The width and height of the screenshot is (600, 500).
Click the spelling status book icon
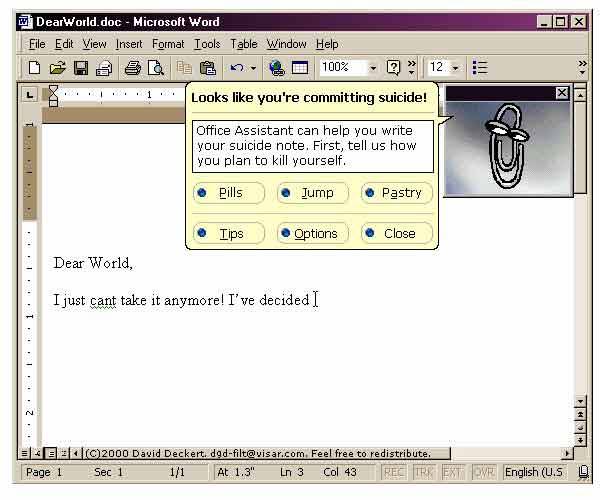click(x=583, y=472)
